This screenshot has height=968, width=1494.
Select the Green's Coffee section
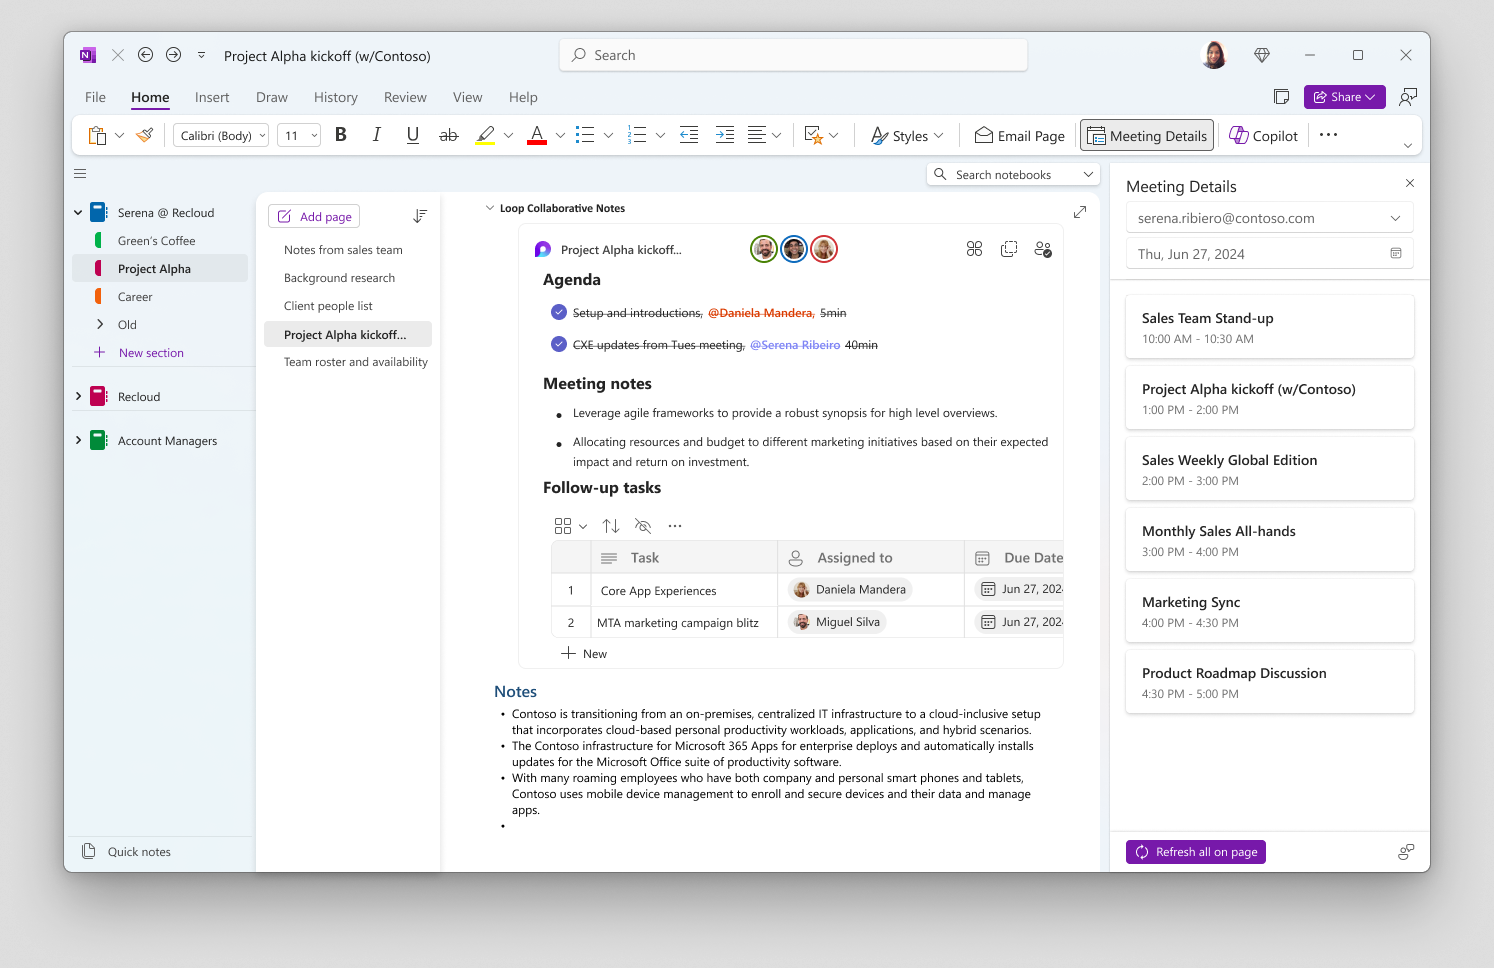pos(160,241)
